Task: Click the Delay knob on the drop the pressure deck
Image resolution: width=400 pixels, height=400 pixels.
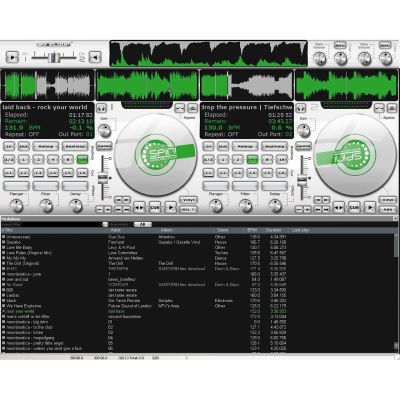Action: coord(275,206)
